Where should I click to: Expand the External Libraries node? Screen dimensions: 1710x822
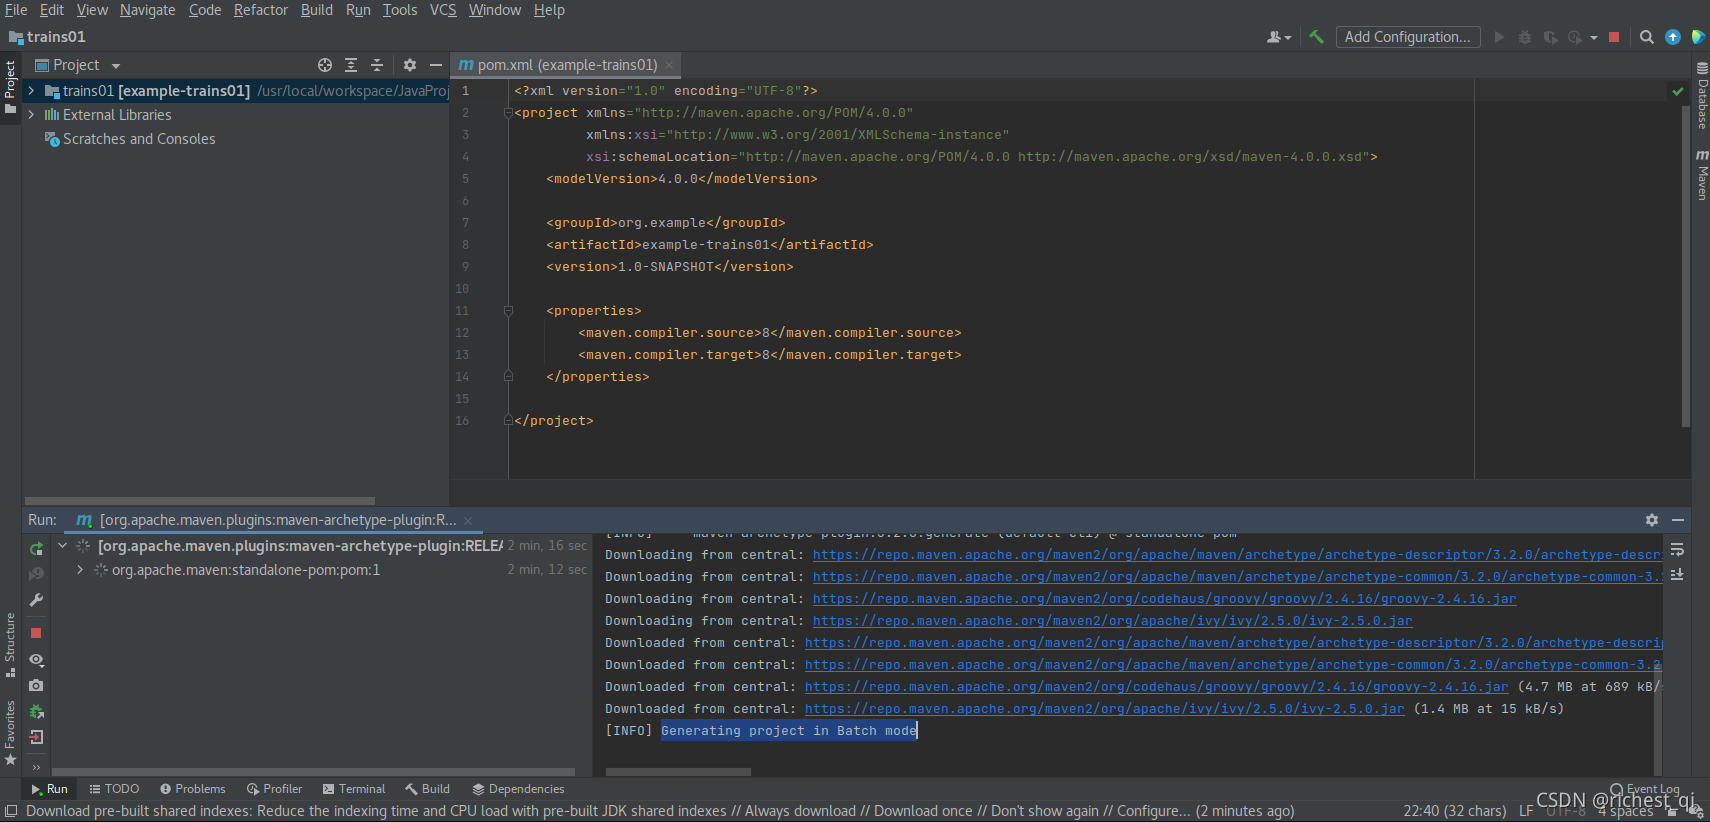coord(31,115)
